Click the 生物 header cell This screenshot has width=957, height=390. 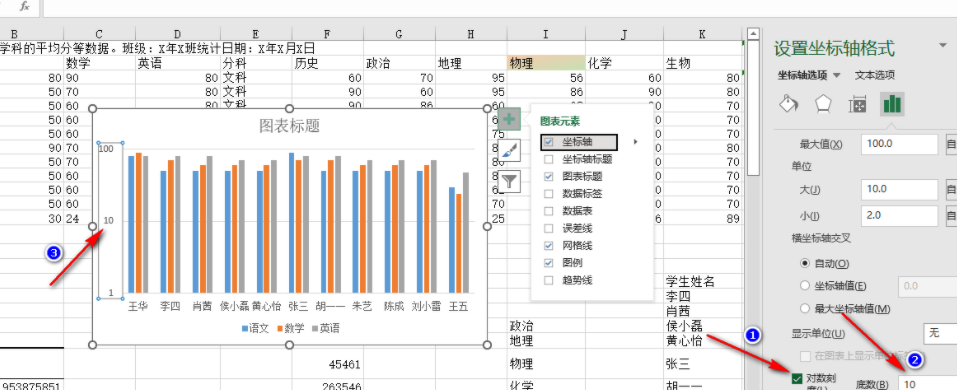[702, 63]
